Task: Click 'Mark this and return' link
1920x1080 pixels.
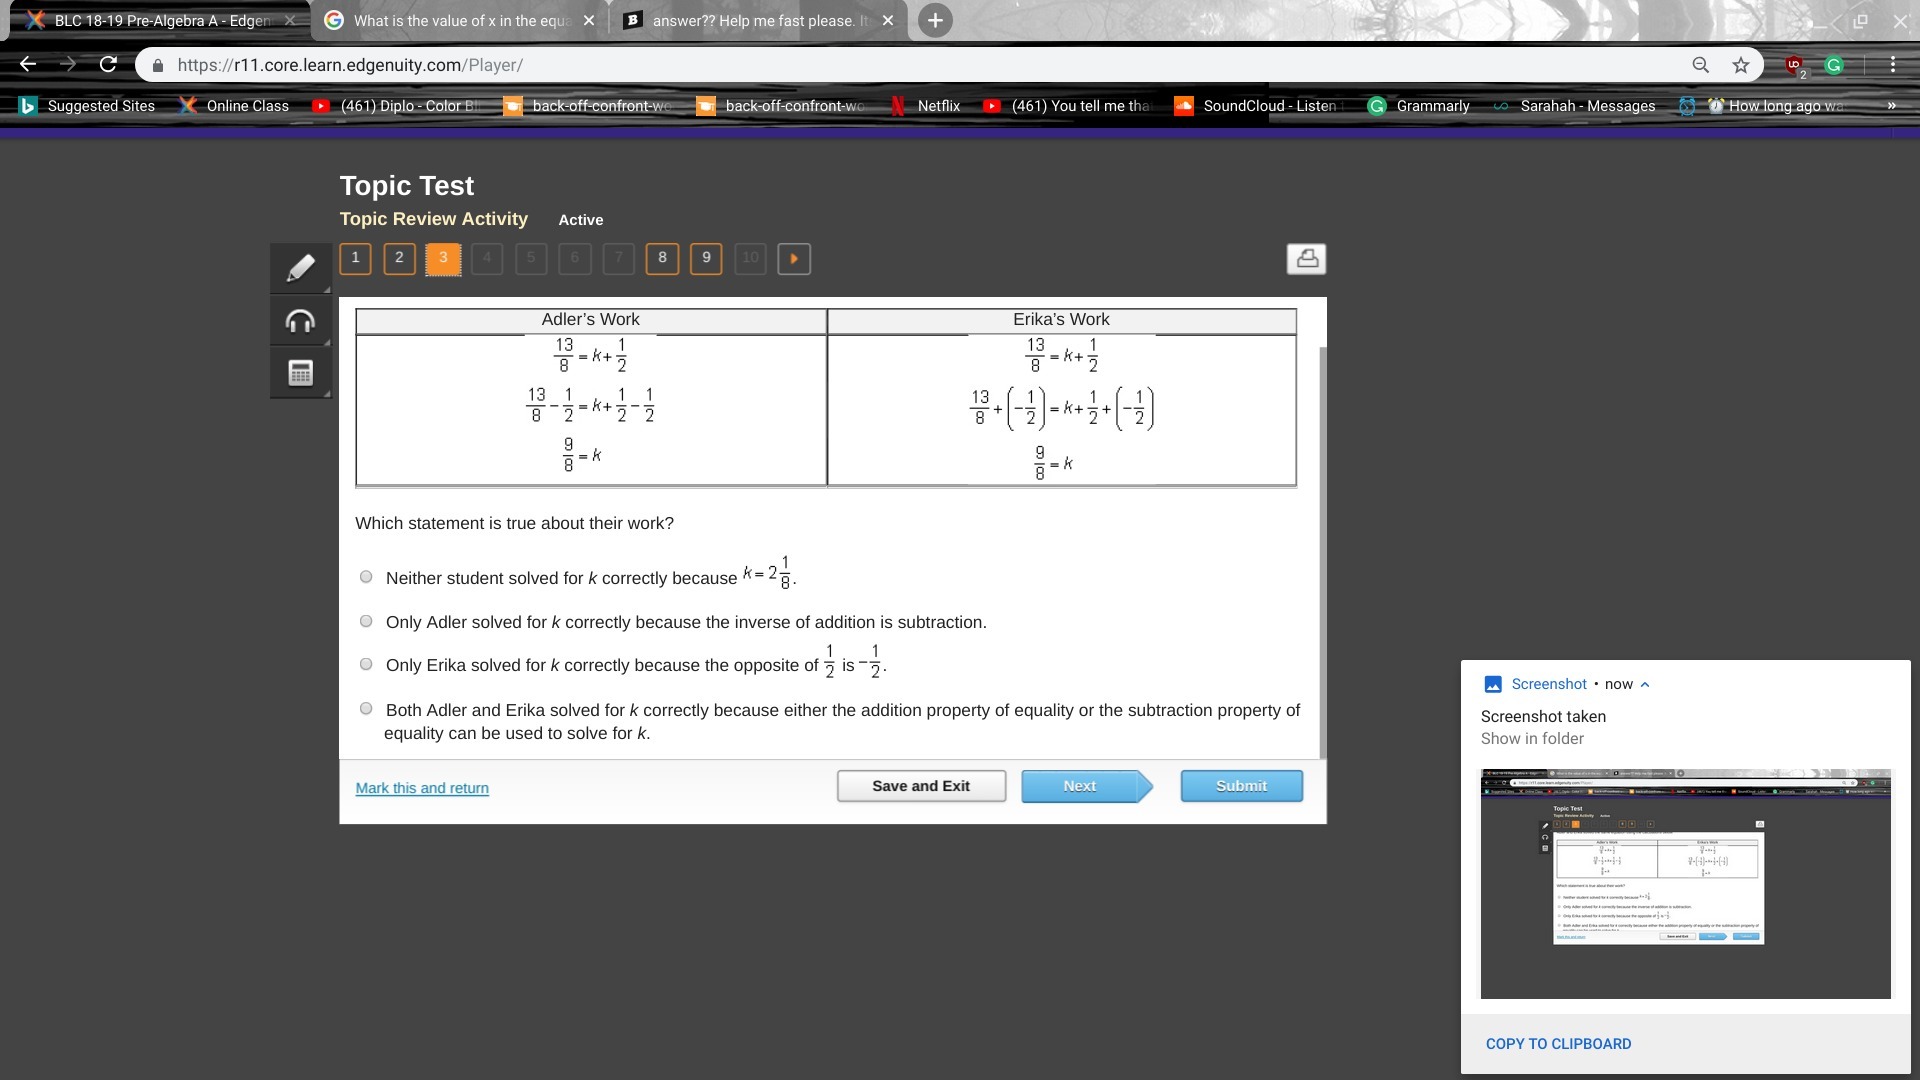Action: (422, 788)
